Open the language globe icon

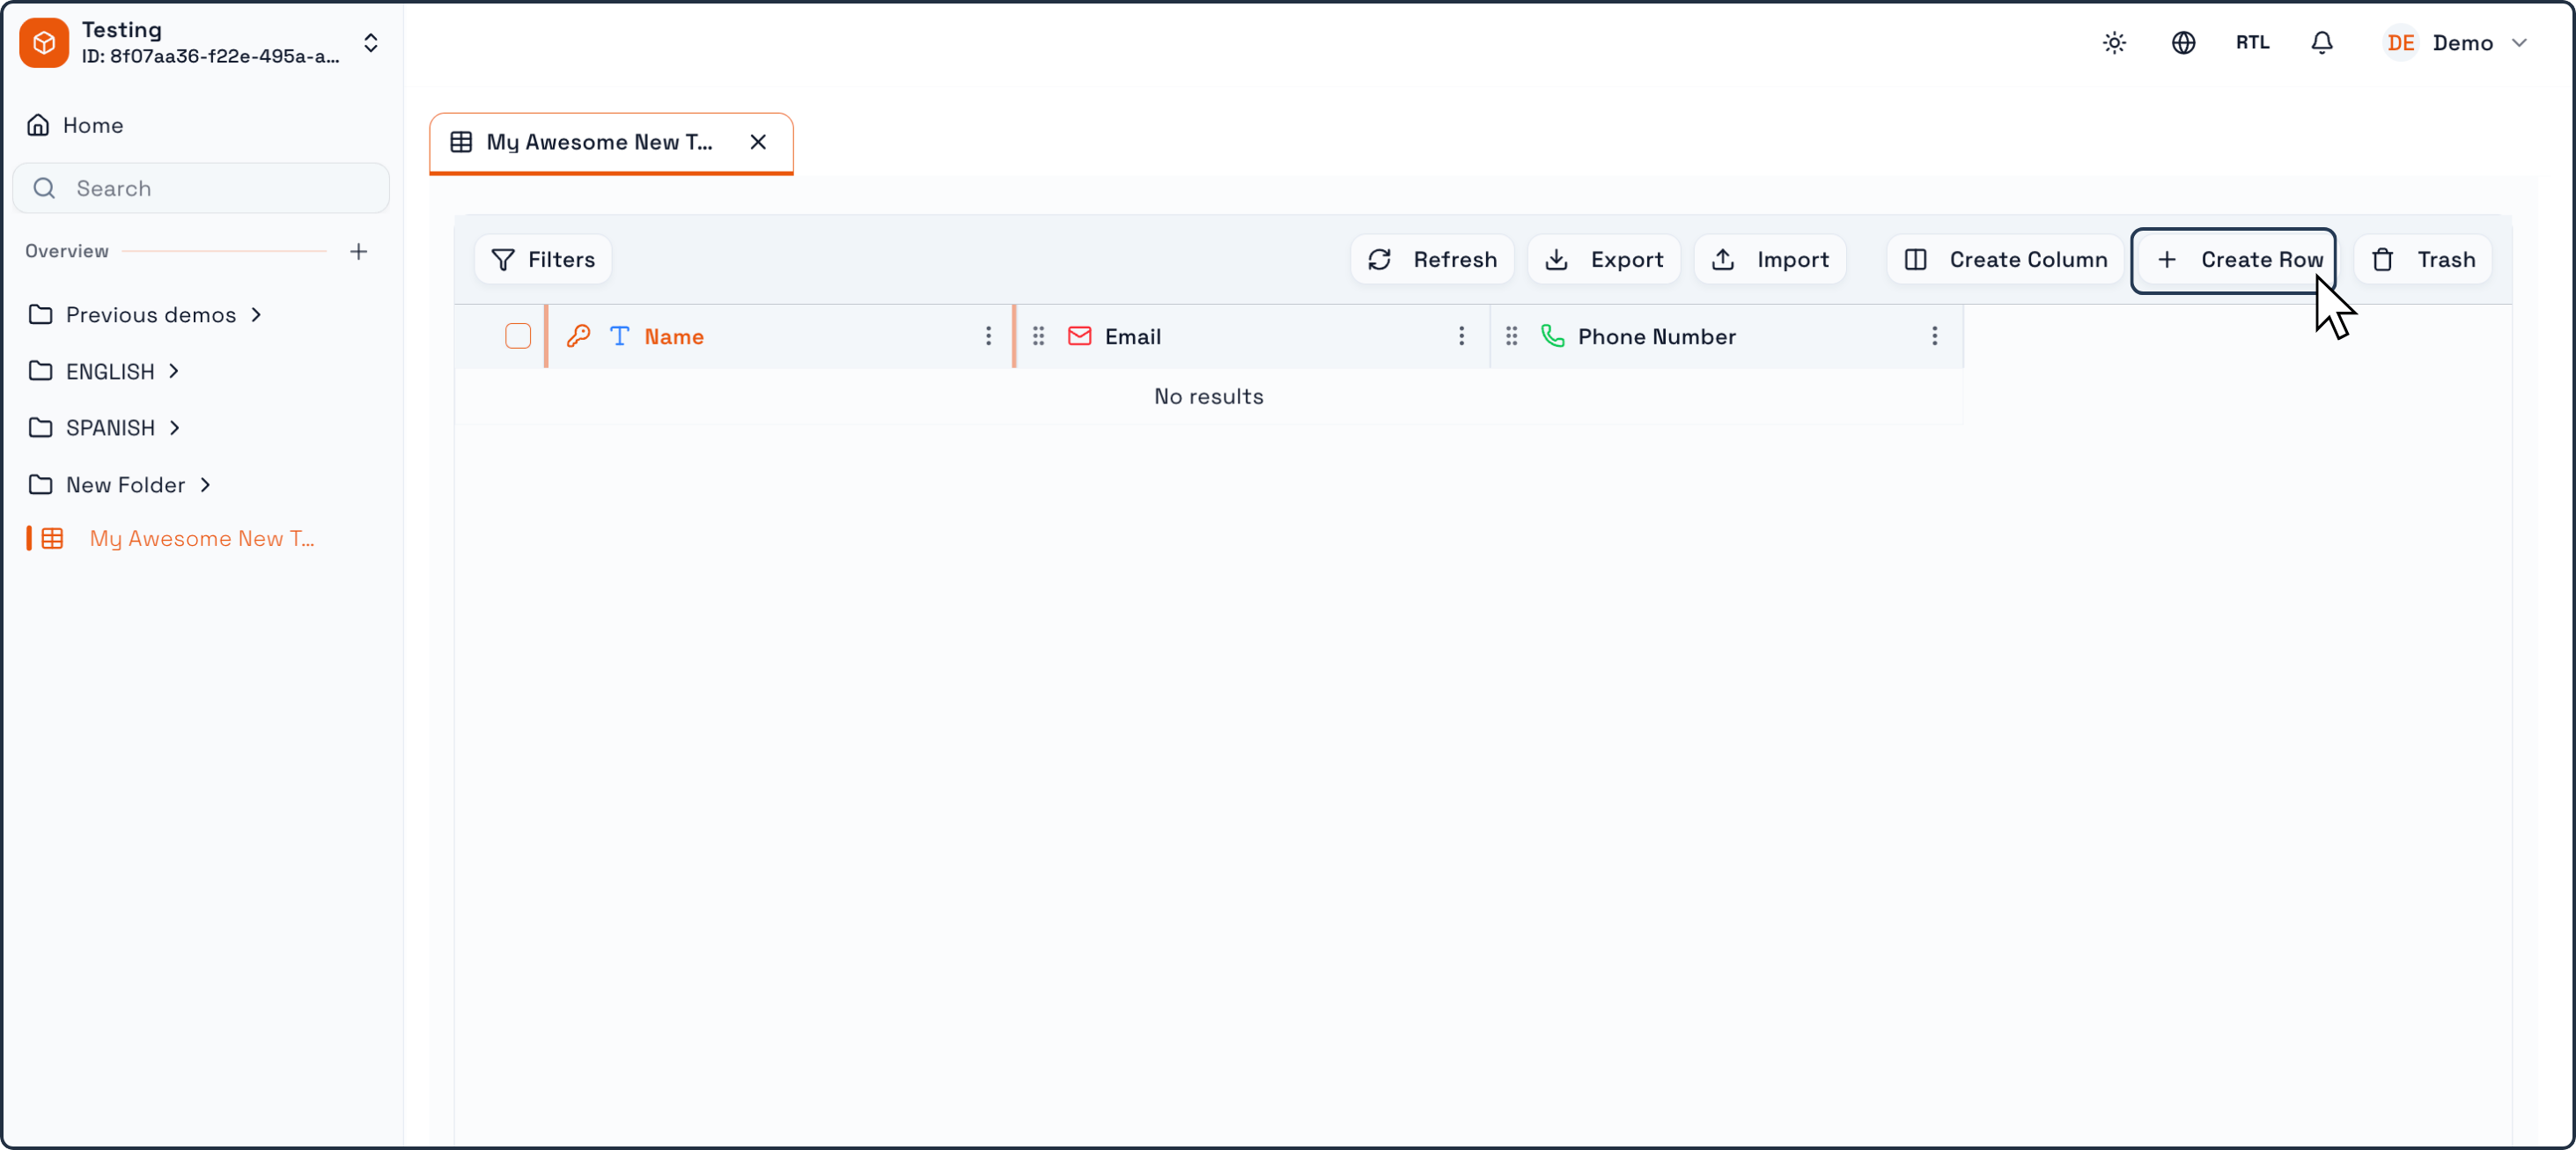pos(2183,43)
